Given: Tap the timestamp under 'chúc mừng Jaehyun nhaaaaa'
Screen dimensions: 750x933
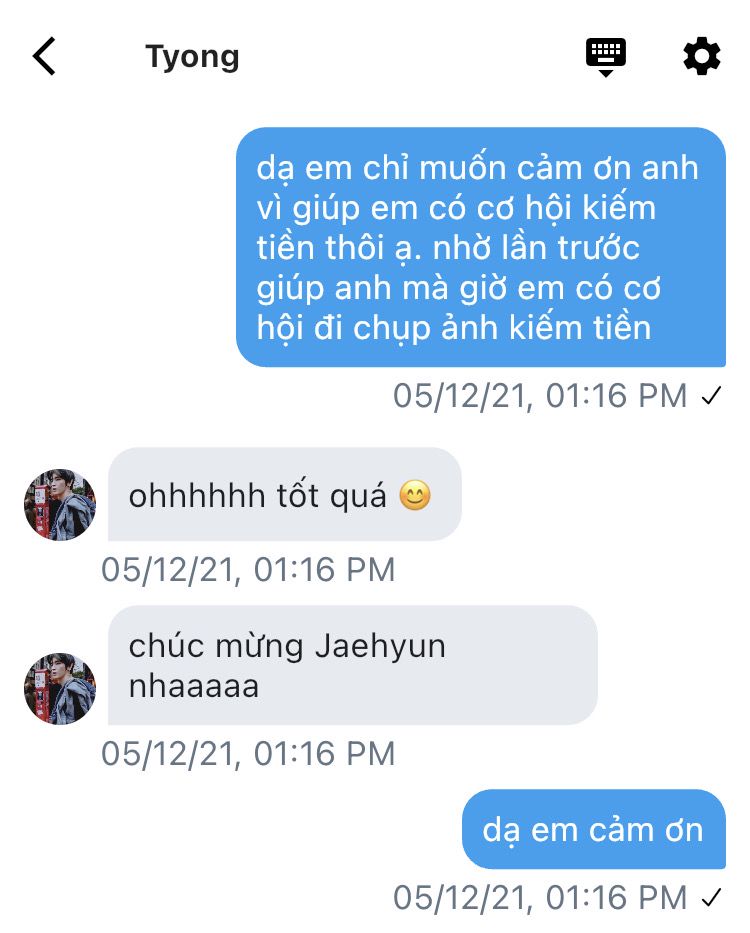Looking at the screenshot, I should tap(248, 753).
